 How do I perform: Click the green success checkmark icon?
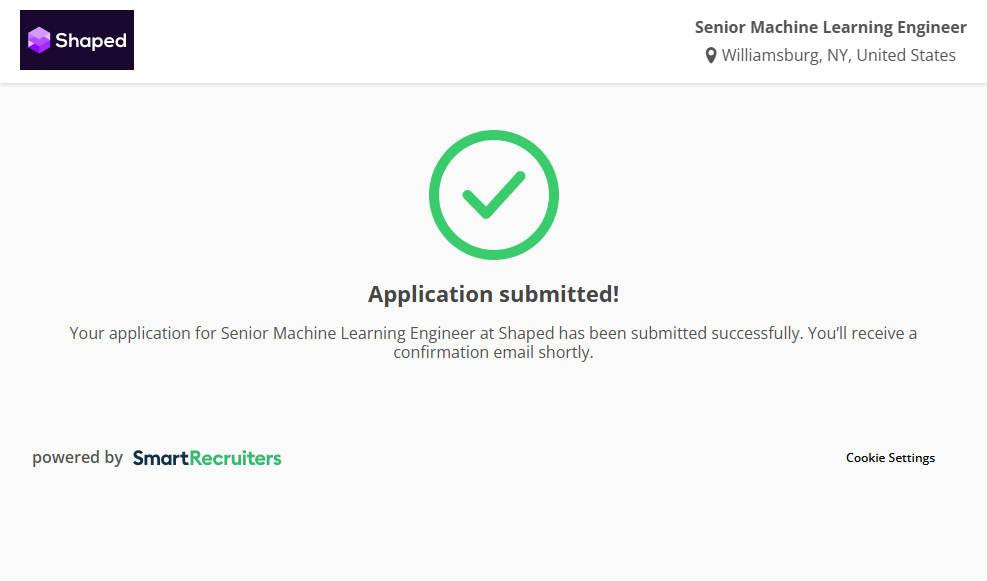pyautogui.click(x=493, y=195)
